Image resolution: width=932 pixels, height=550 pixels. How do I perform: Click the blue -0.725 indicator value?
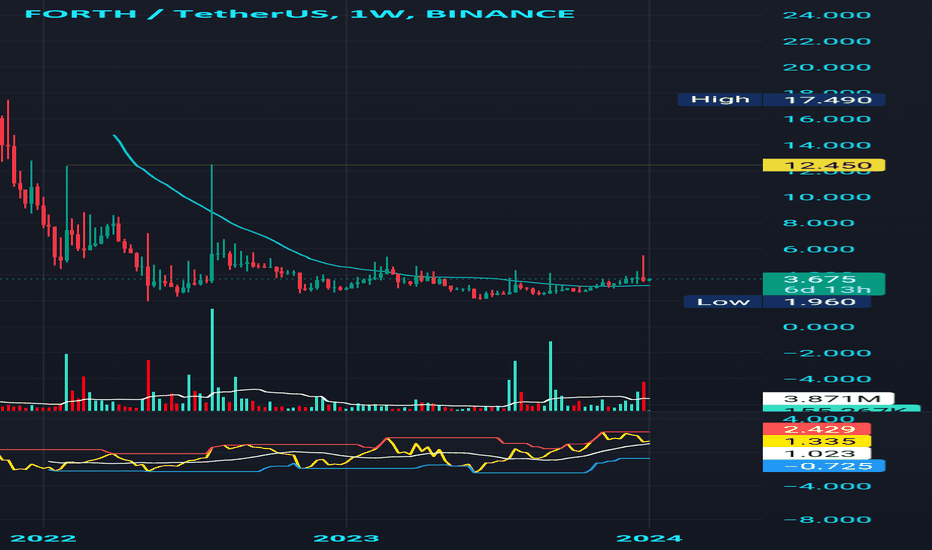(824, 466)
